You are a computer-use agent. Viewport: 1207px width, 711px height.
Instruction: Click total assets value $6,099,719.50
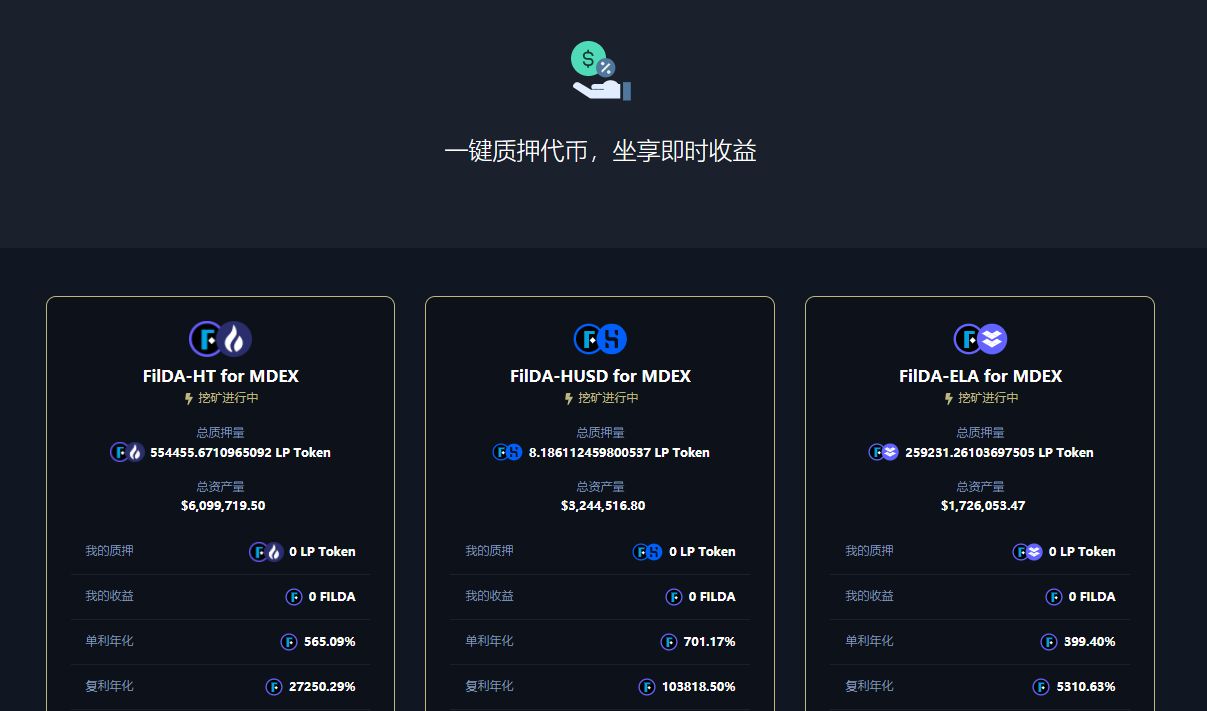(x=223, y=505)
